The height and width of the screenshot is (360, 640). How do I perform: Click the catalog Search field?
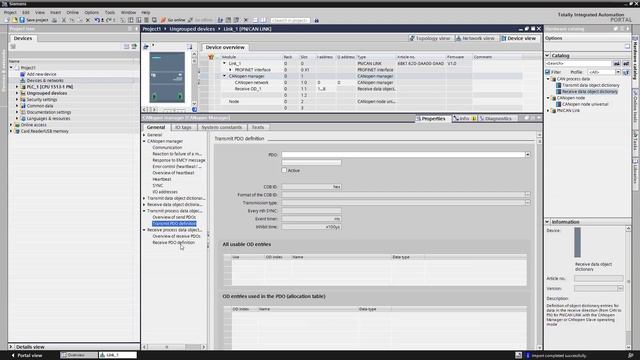(578, 64)
